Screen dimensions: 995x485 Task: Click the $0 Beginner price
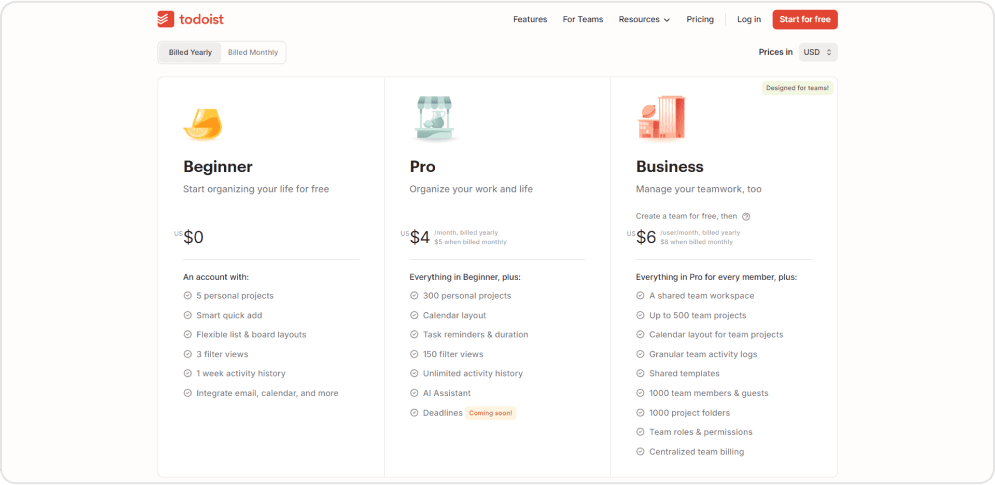(x=193, y=237)
